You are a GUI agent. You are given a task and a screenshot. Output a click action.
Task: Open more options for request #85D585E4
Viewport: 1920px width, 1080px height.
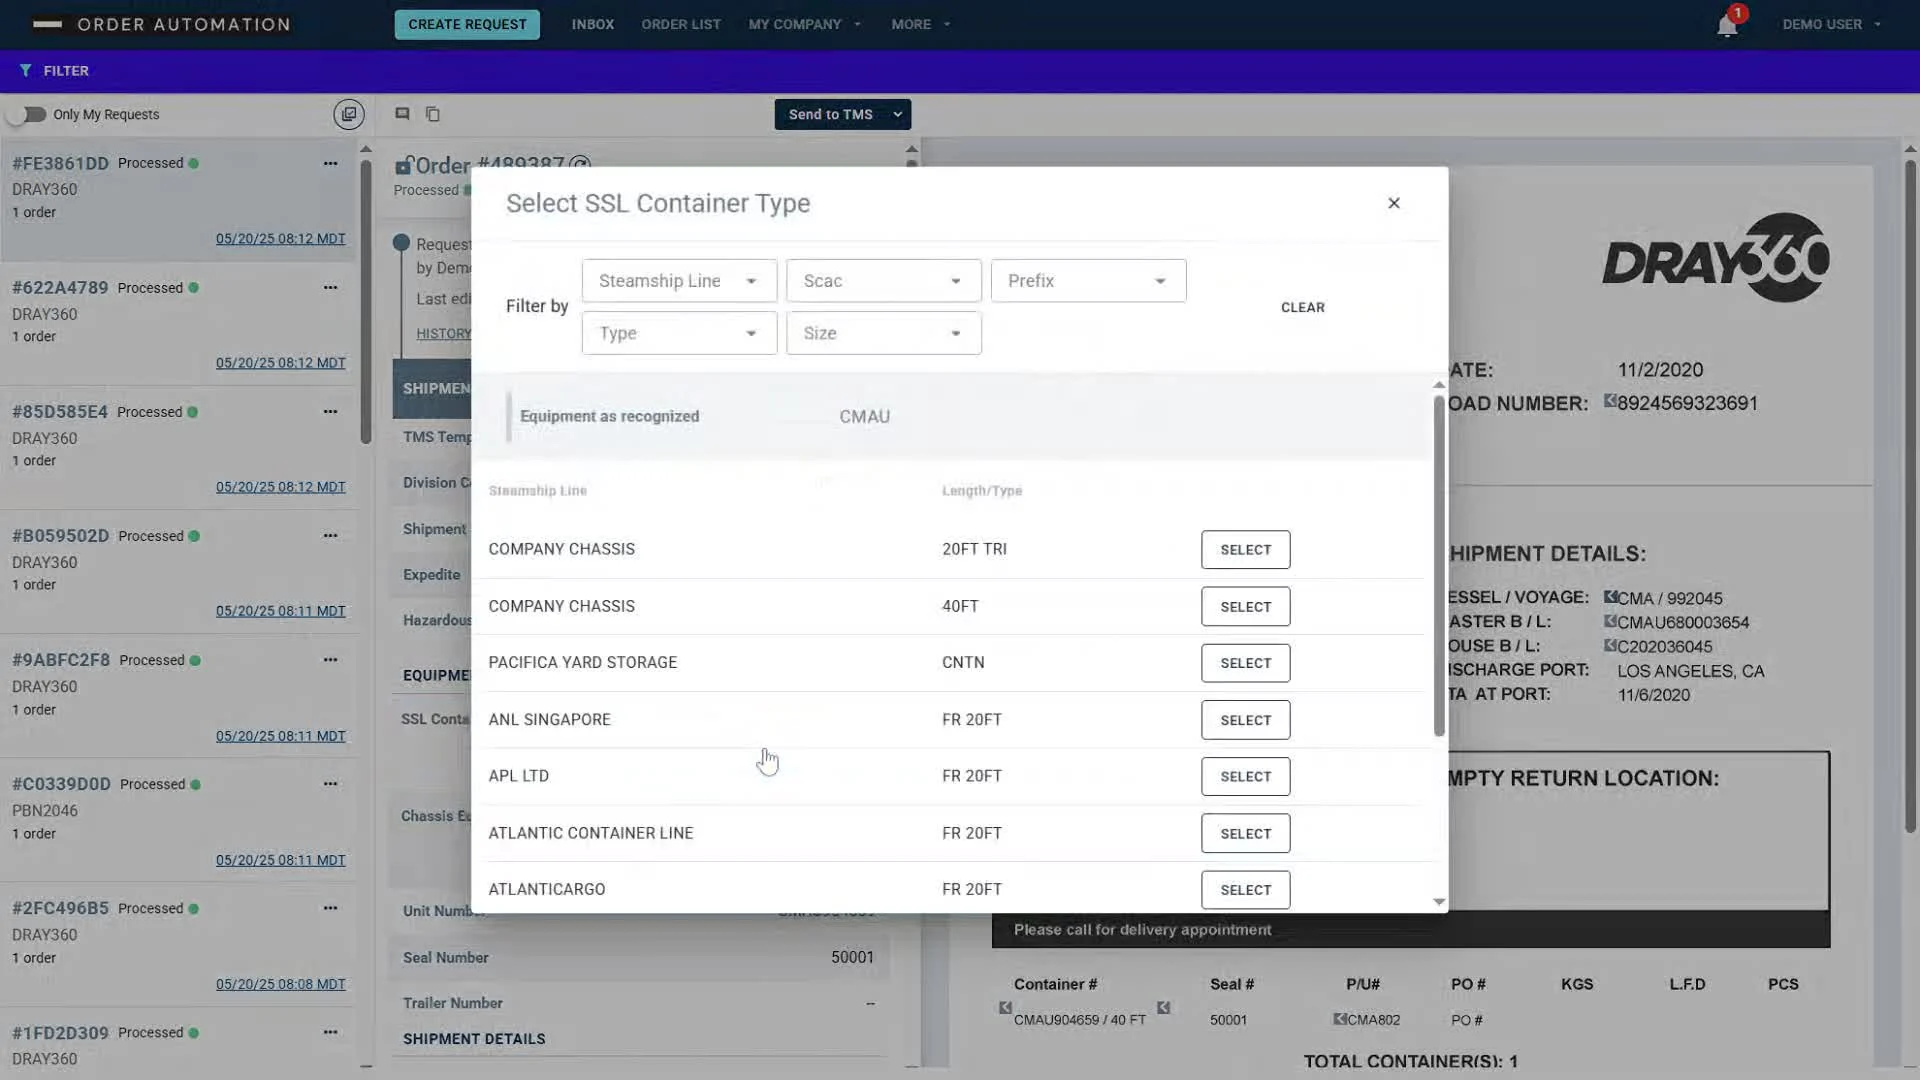click(330, 412)
